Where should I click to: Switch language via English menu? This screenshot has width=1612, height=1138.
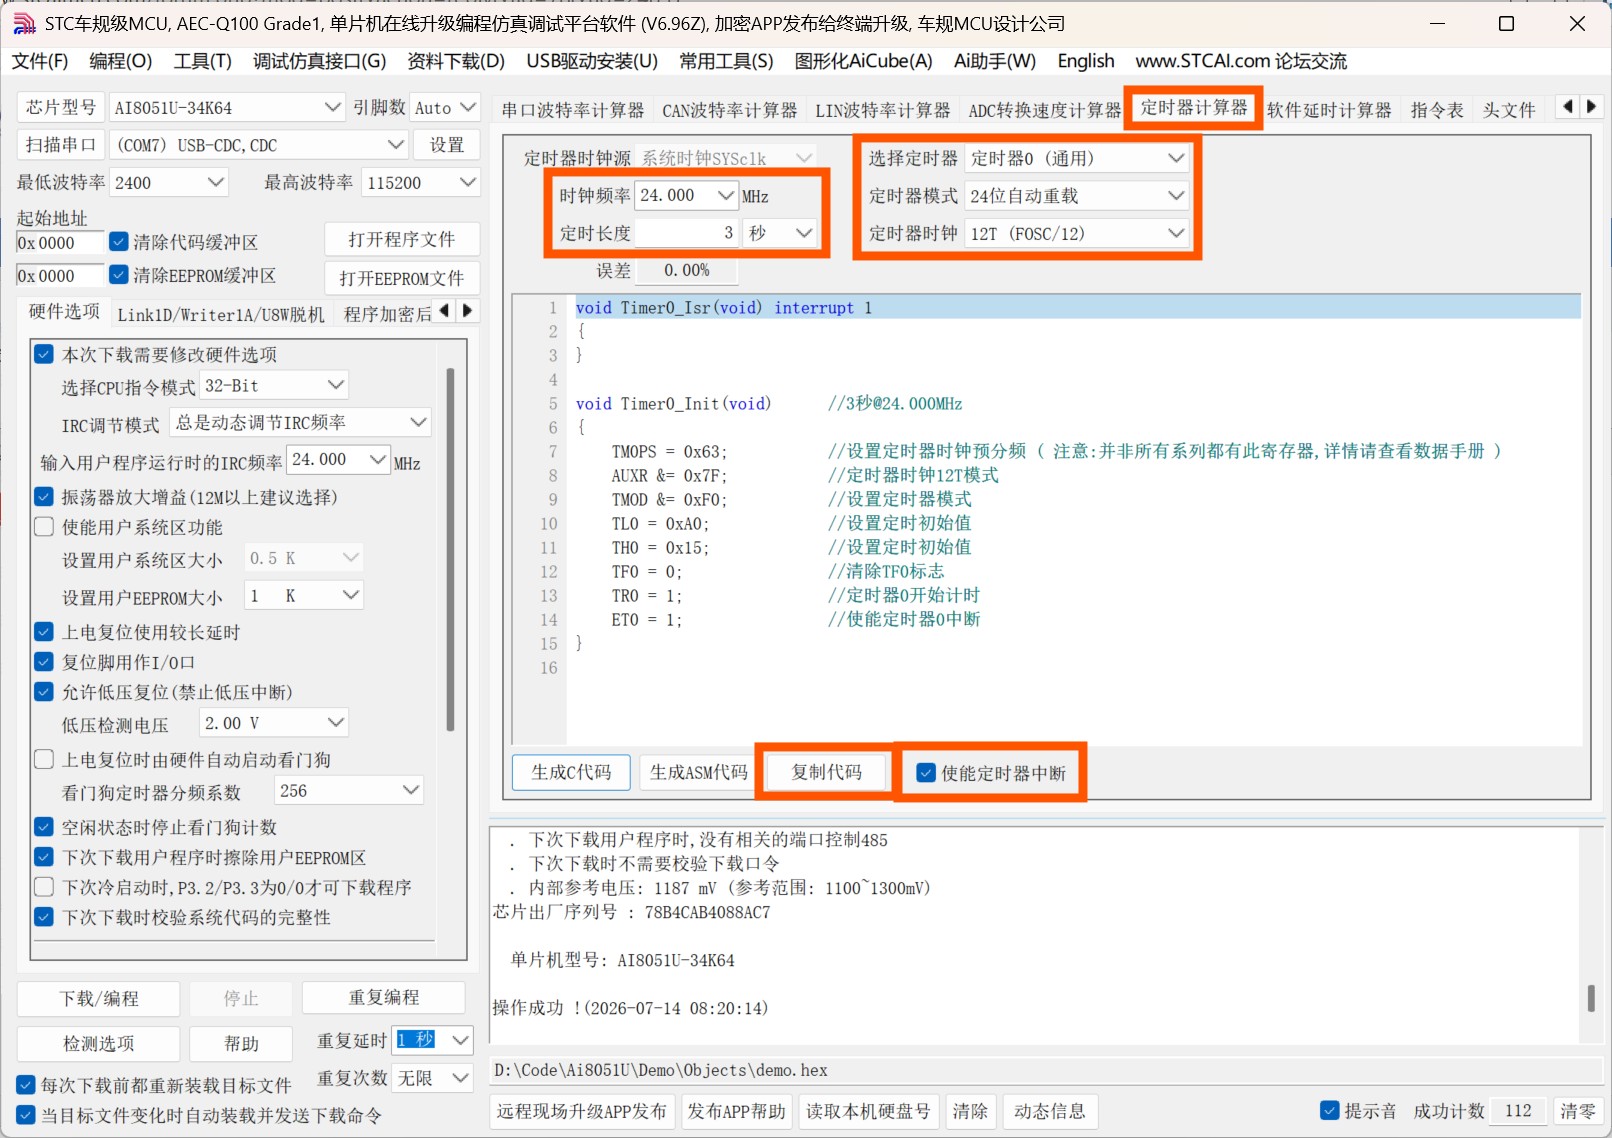[1086, 61]
